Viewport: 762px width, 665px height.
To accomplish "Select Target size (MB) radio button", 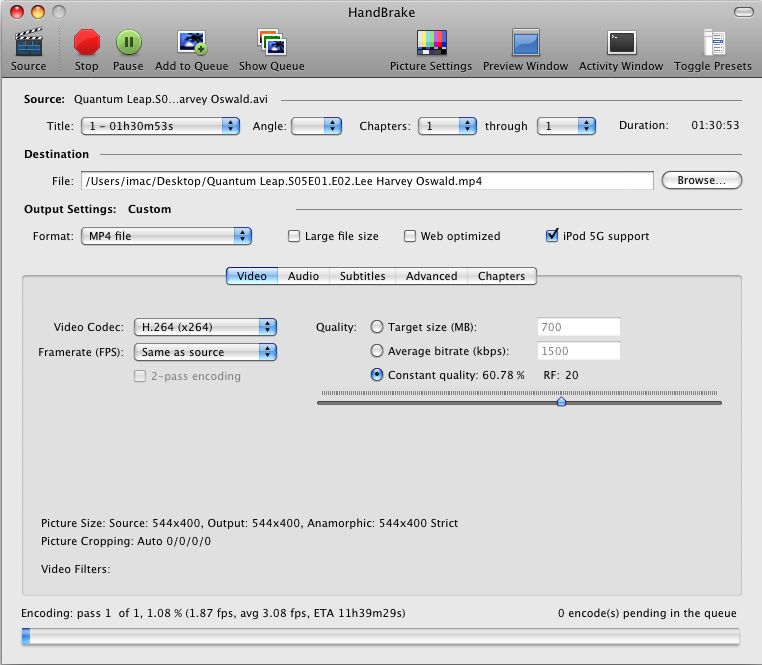I will (377, 327).
